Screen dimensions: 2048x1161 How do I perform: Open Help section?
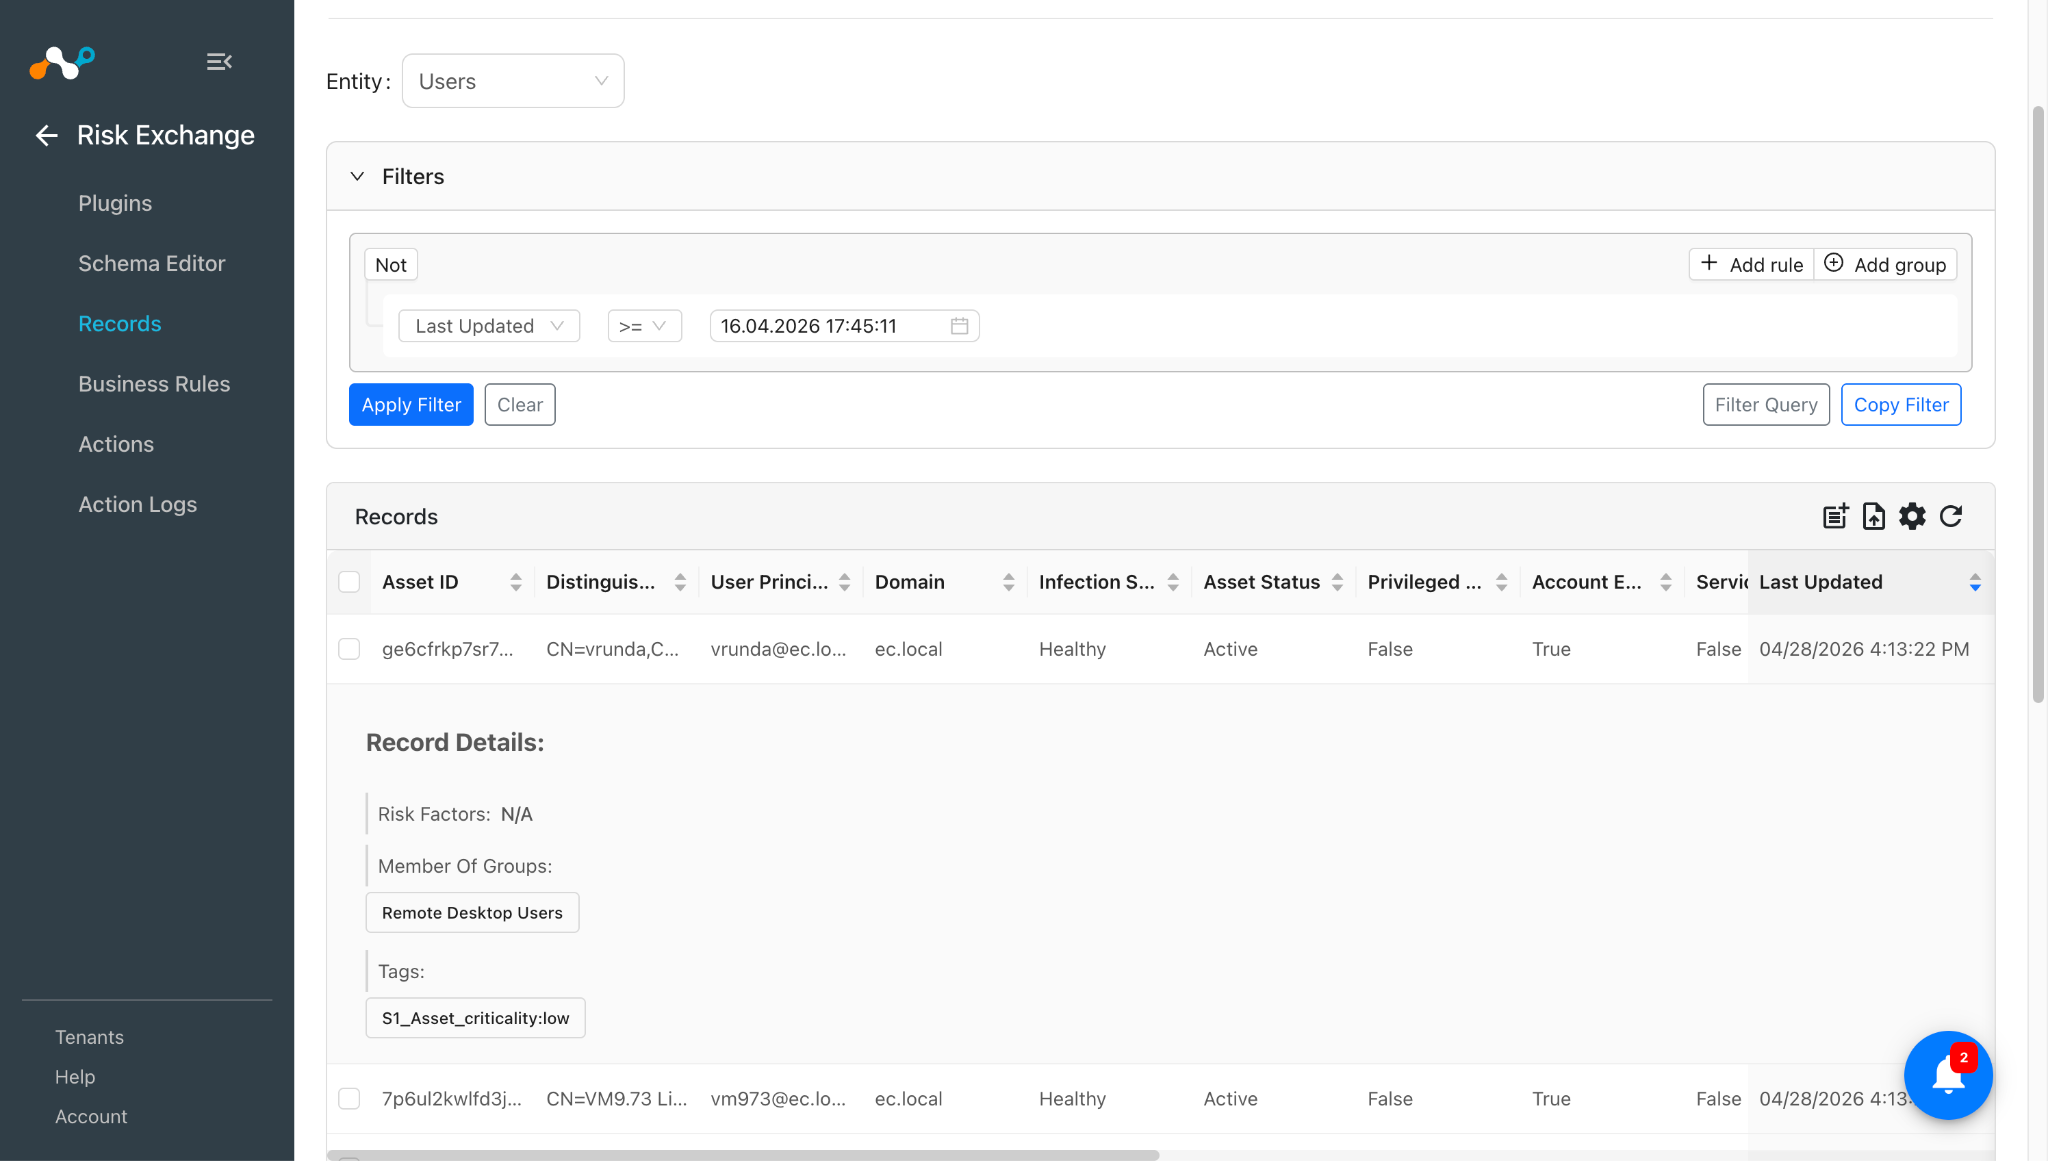[x=75, y=1077]
